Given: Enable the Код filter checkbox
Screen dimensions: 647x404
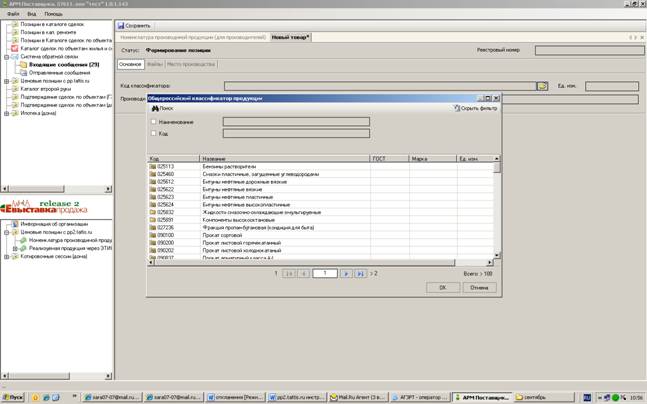Looking at the screenshot, I should point(153,133).
